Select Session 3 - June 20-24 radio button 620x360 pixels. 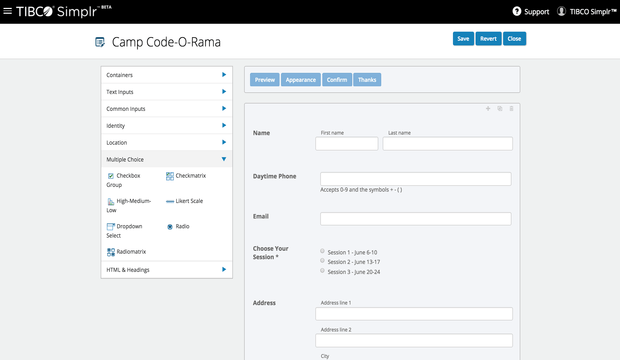pyautogui.click(x=322, y=271)
